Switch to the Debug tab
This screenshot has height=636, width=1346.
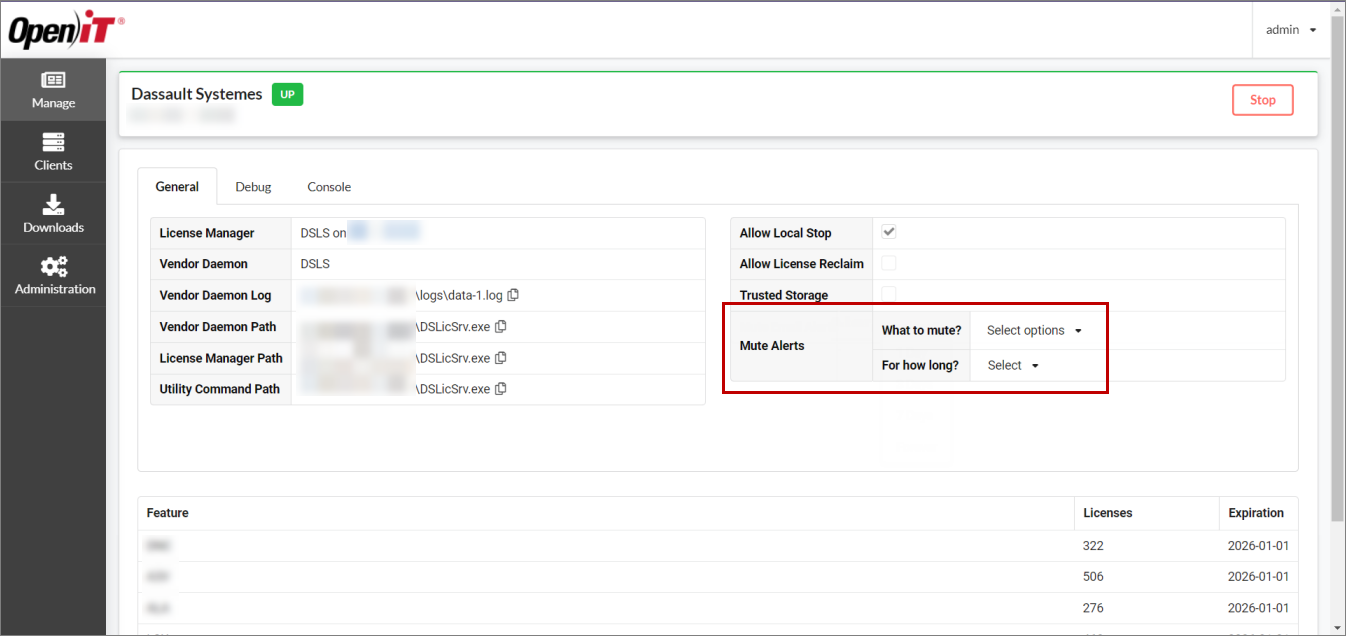(x=253, y=186)
